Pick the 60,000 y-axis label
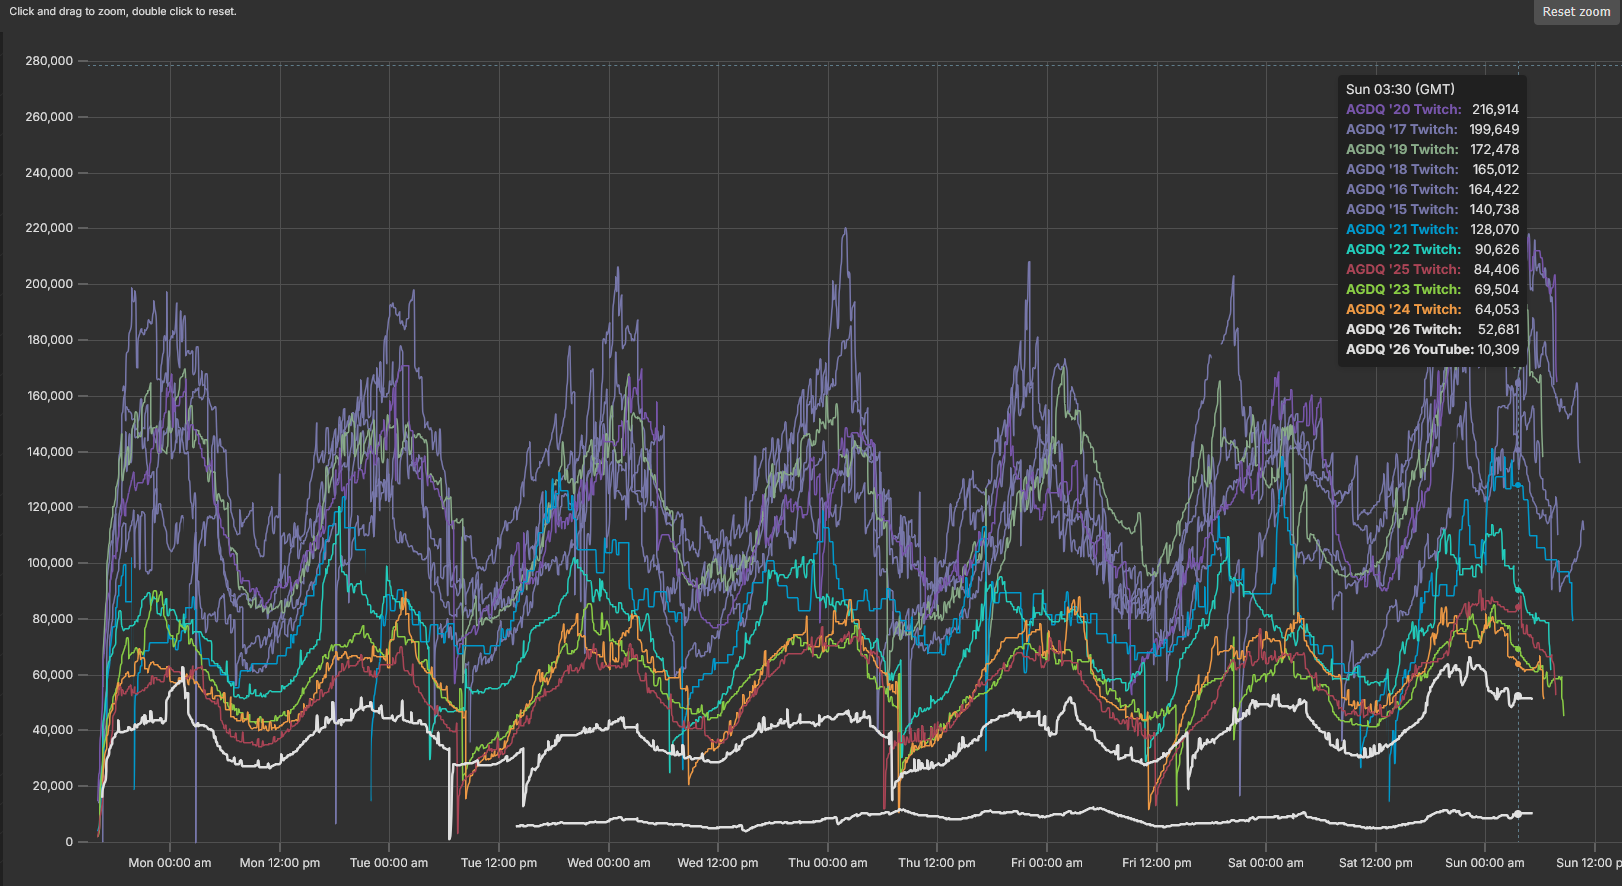1622x886 pixels. click(53, 675)
